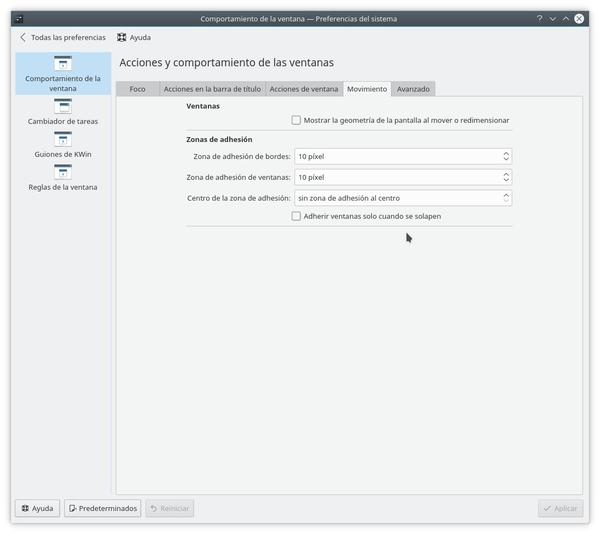
Task: Go back to Todas las preferencias
Action: pos(62,37)
